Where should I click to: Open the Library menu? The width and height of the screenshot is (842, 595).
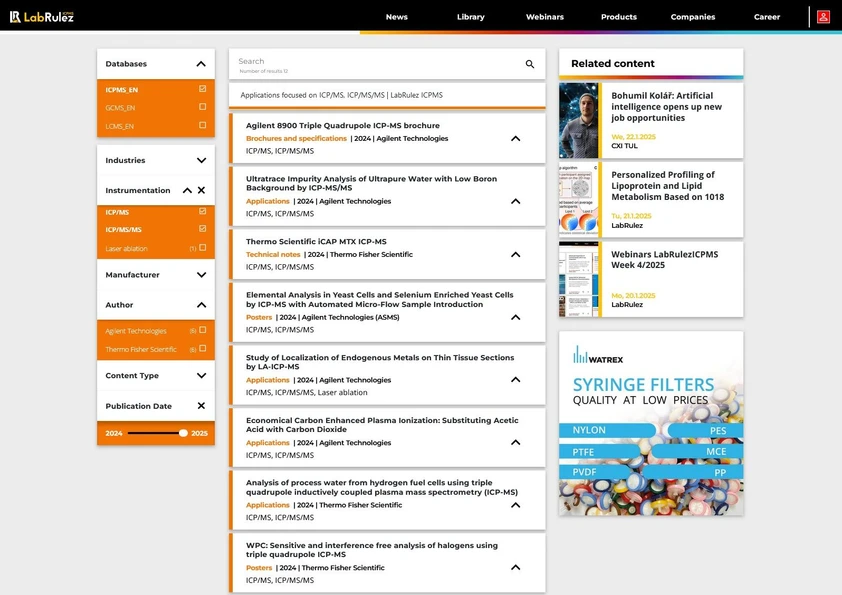click(470, 17)
